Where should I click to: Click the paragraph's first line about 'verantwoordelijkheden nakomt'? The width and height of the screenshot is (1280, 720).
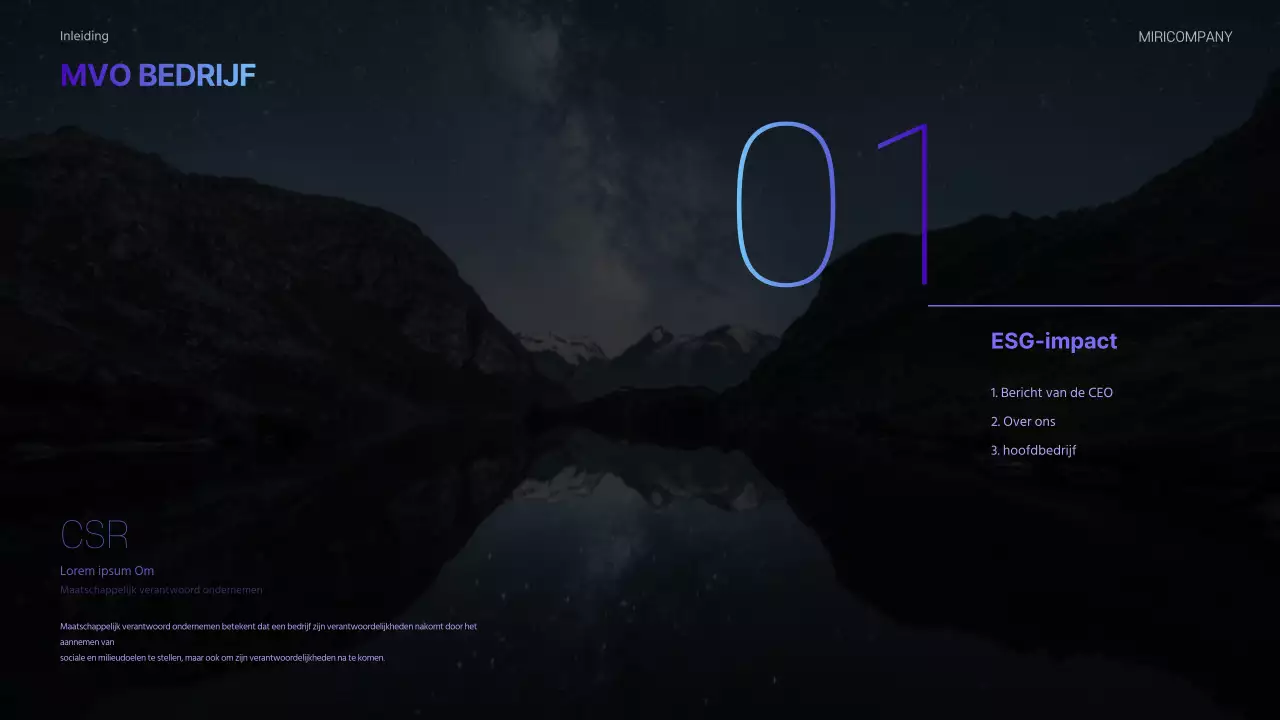pyautogui.click(x=268, y=626)
